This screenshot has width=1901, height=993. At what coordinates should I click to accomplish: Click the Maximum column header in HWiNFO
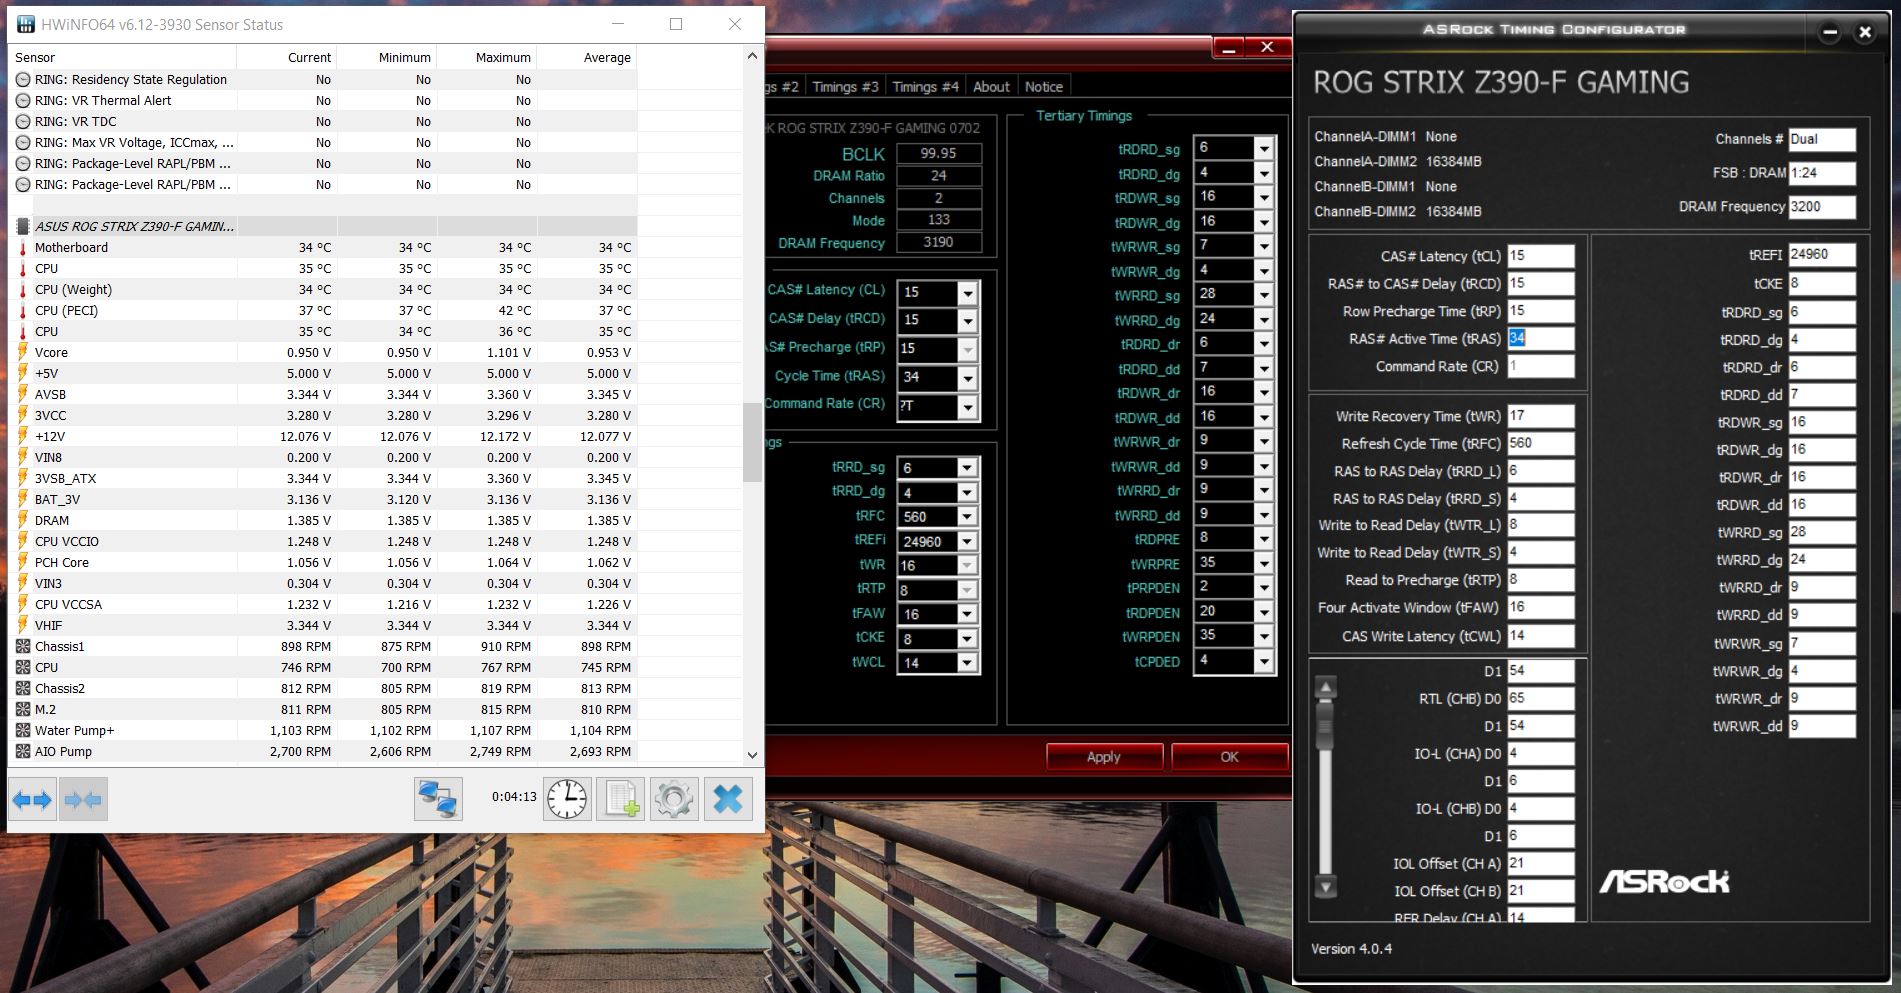[x=487, y=58]
